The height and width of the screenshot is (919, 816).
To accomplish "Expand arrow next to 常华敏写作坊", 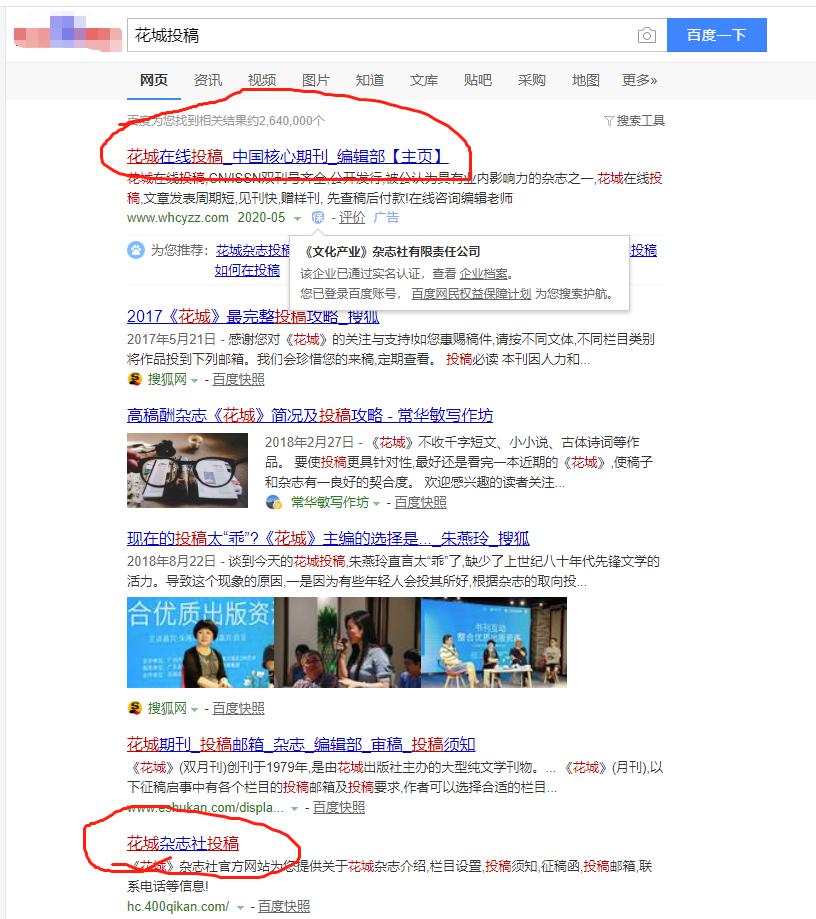I will point(376,503).
